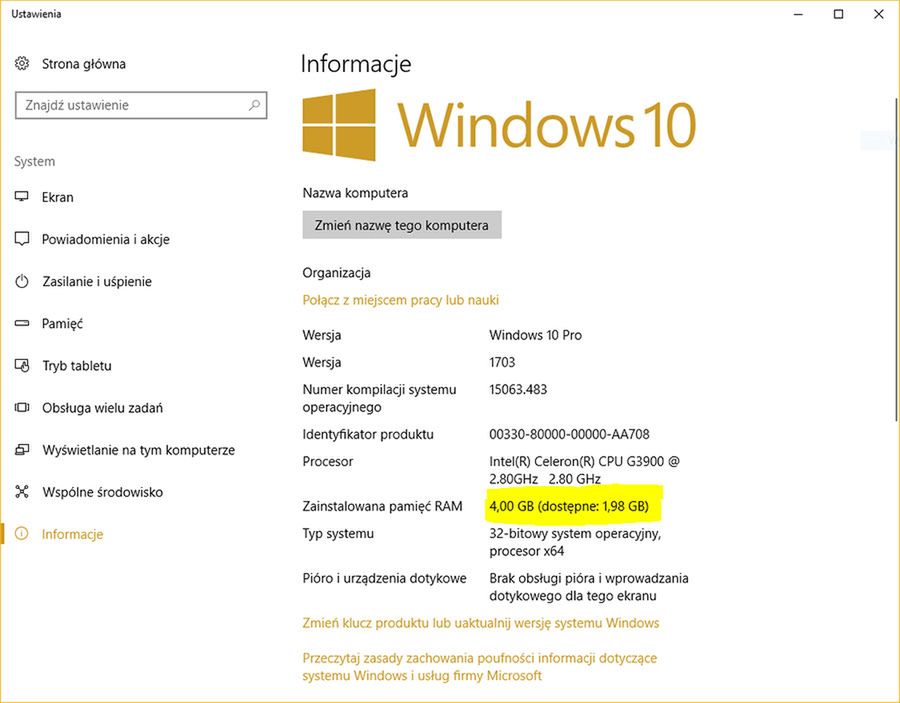Viewport: 900px width, 703px height.
Task: Click the vertical scrollbar on right edge
Action: (x=896, y=258)
